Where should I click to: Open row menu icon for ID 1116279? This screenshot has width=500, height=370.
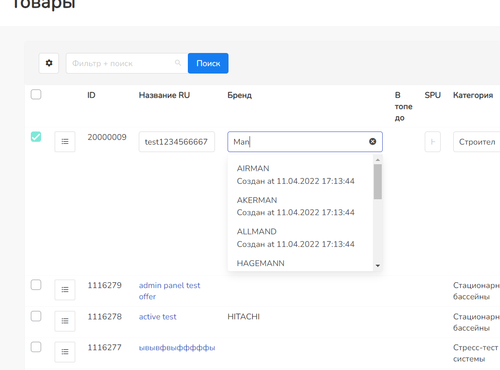click(x=65, y=290)
